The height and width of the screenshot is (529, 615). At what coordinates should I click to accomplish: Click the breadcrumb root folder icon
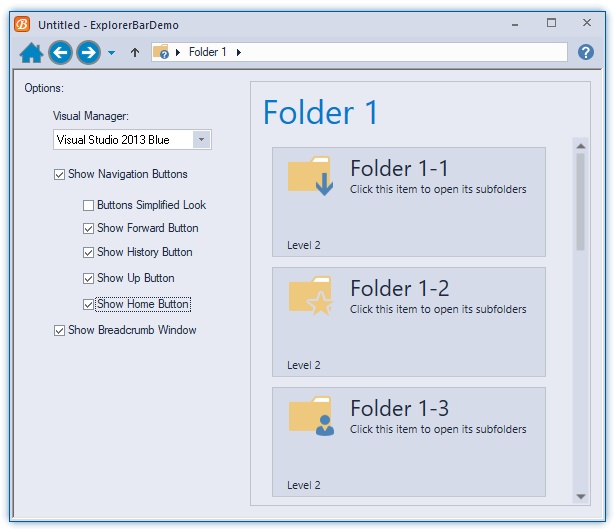(x=161, y=52)
